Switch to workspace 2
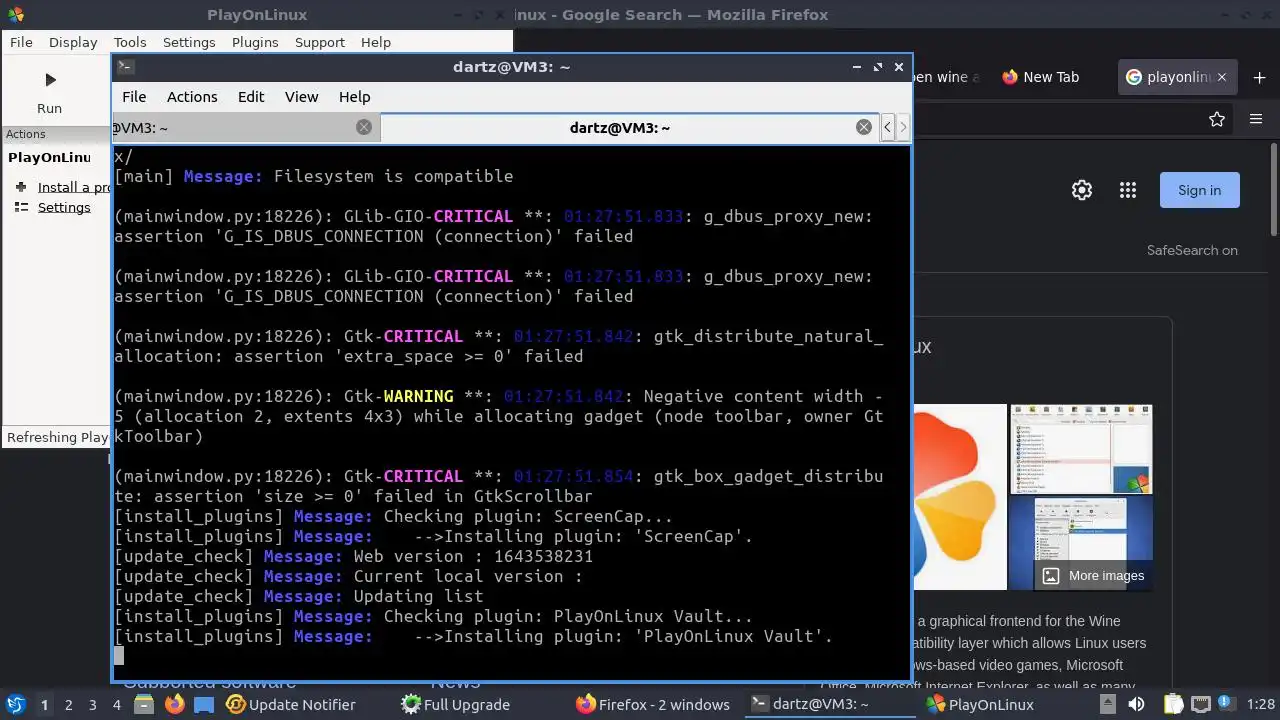The height and width of the screenshot is (720, 1280). (x=69, y=704)
